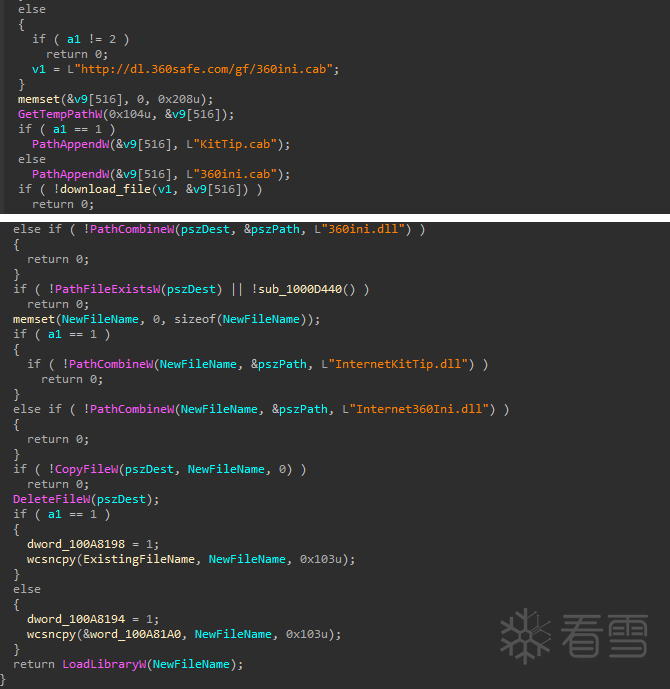Click the GetTempPathW function call
Viewport: 670px width, 689px height.
(60, 114)
